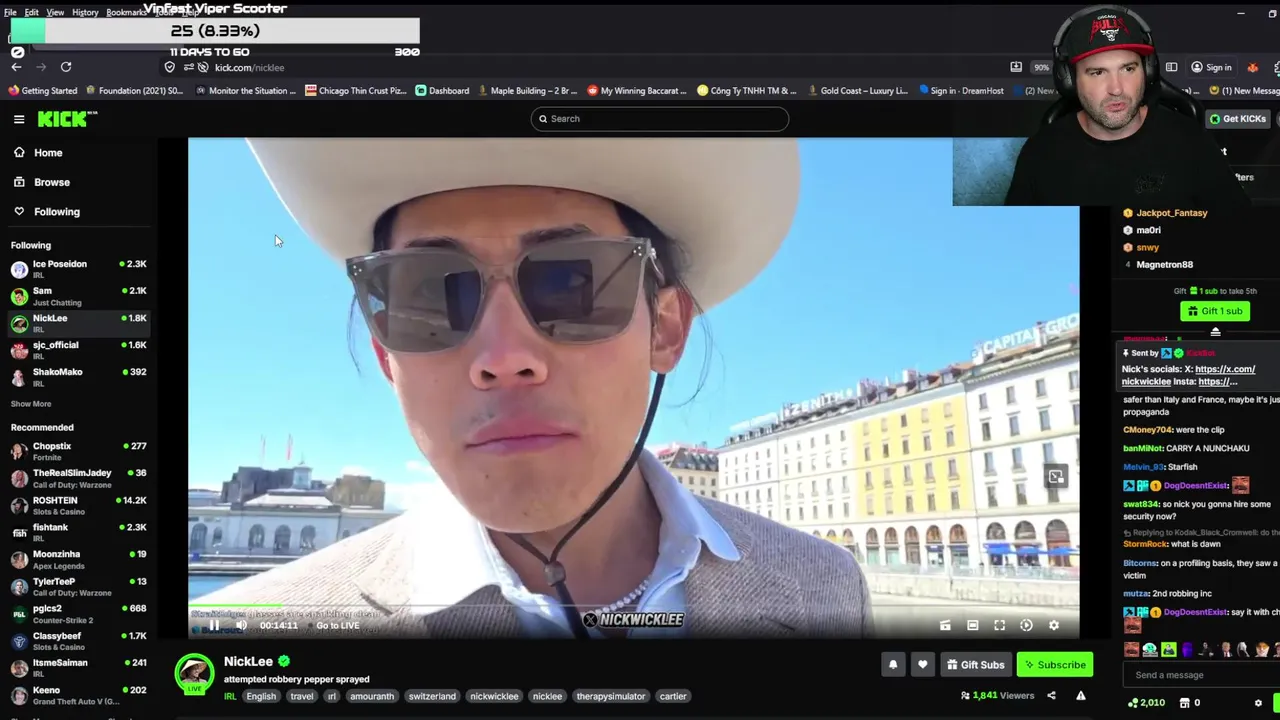Image resolution: width=1280 pixels, height=720 pixels.
Task: Mute the stream volume
Action: [x=241, y=626]
